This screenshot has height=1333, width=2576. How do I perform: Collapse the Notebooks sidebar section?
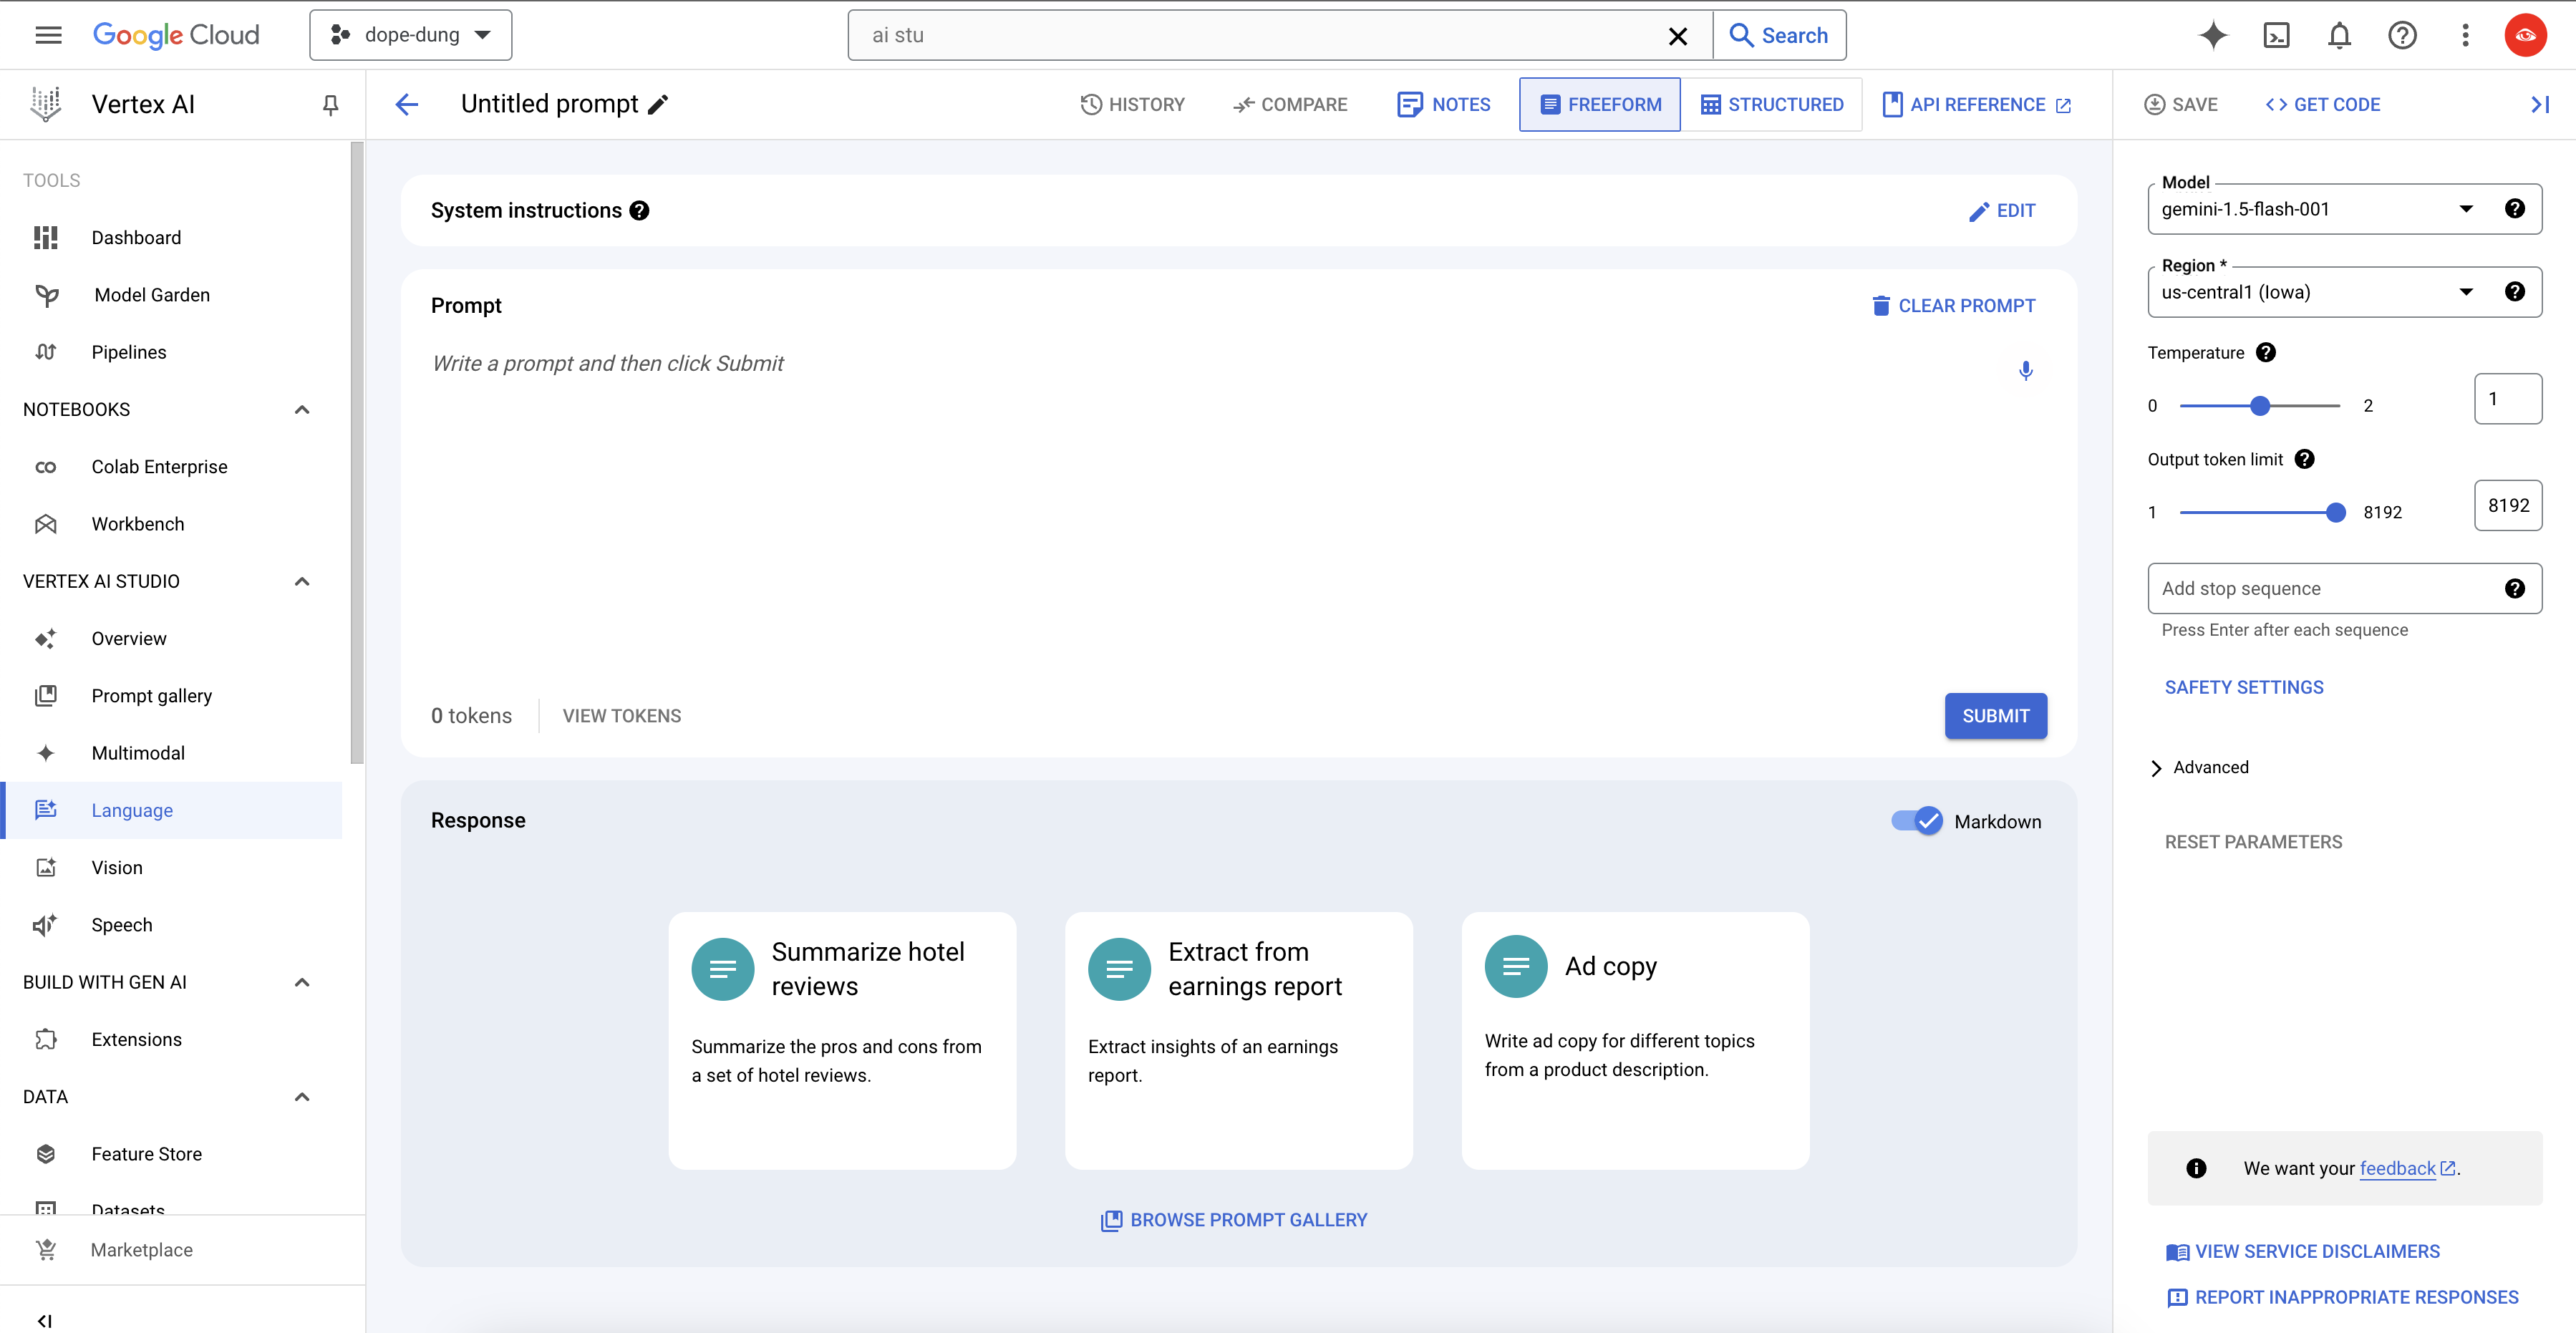pyautogui.click(x=302, y=409)
